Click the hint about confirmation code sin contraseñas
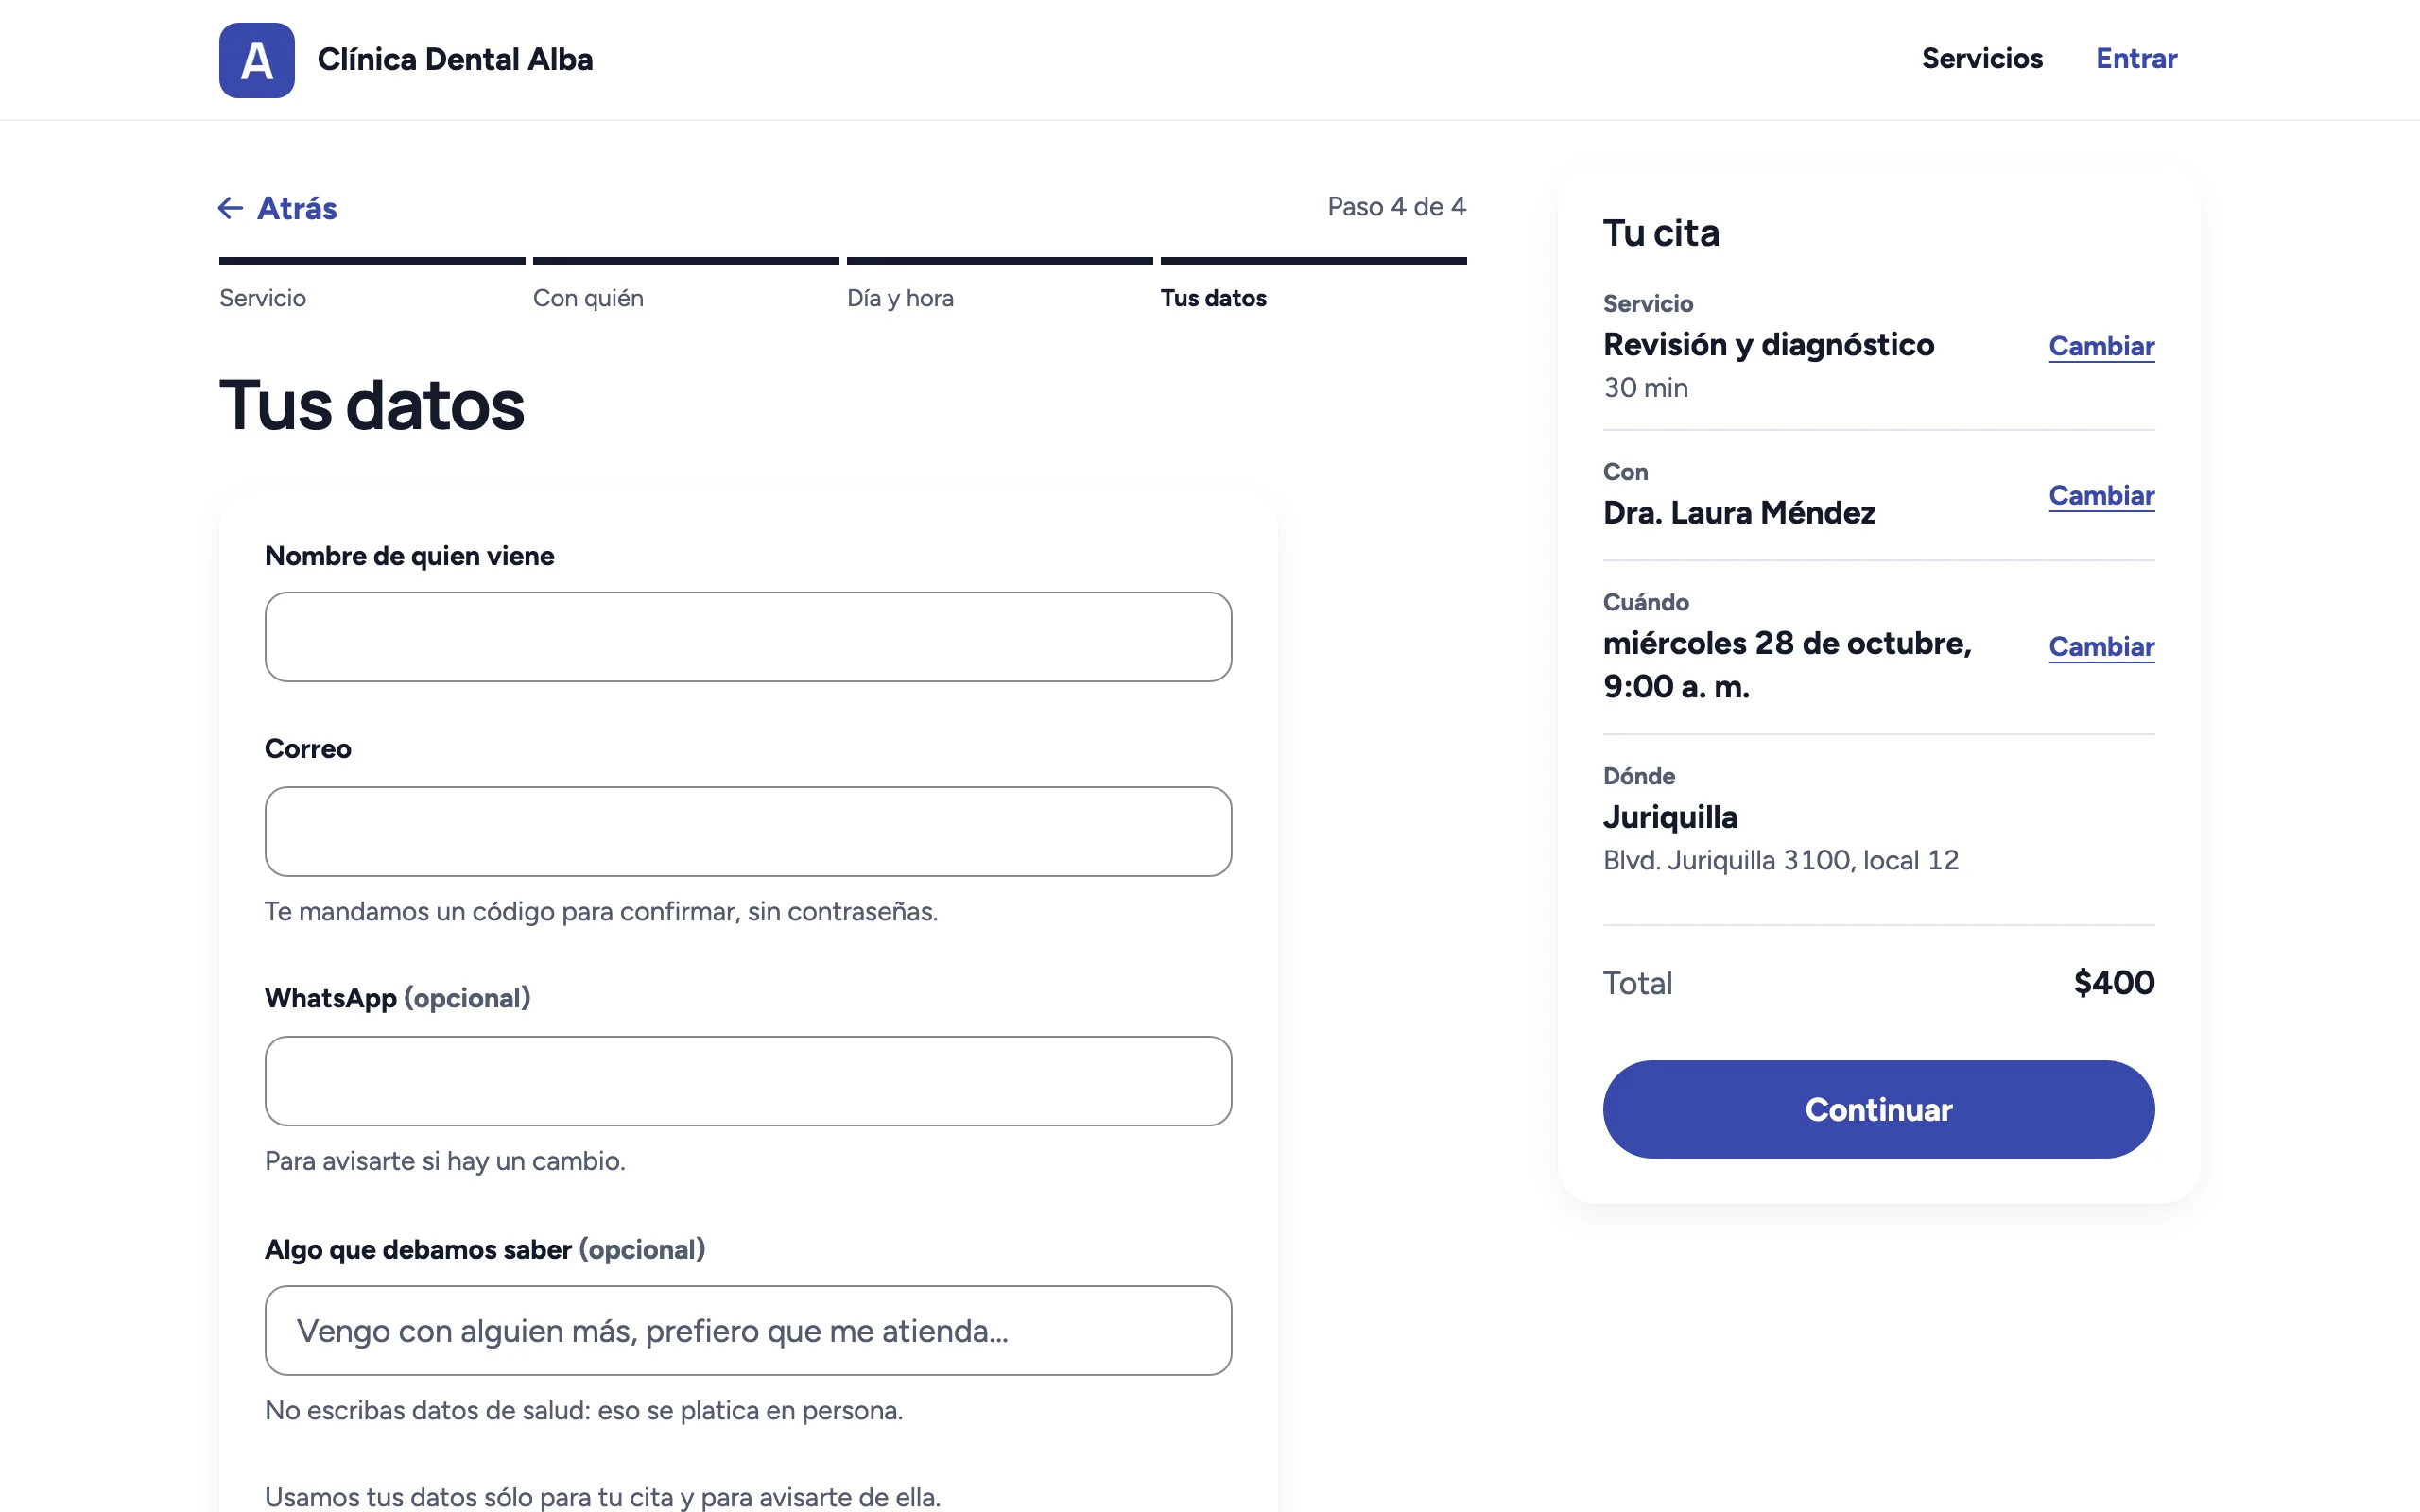 [x=601, y=912]
